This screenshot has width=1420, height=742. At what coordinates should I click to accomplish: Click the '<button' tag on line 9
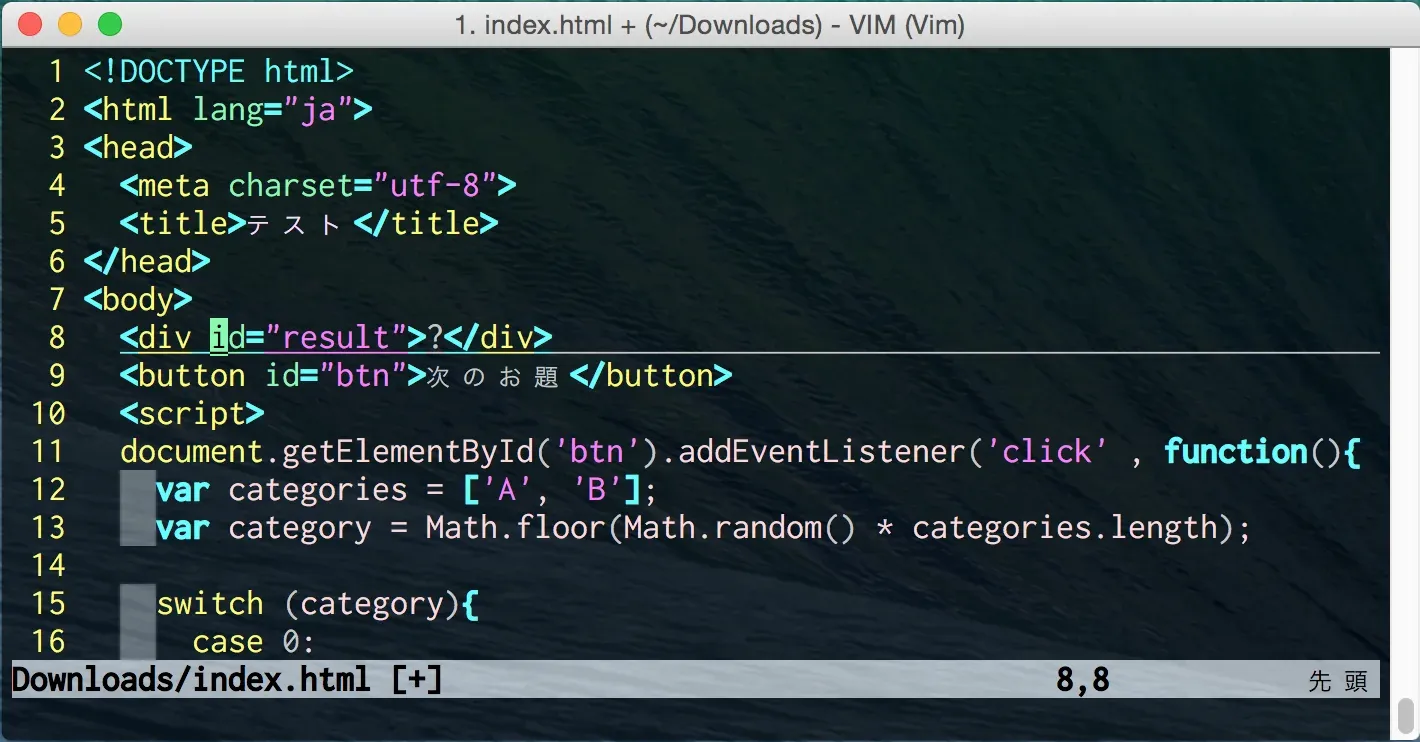tap(183, 376)
